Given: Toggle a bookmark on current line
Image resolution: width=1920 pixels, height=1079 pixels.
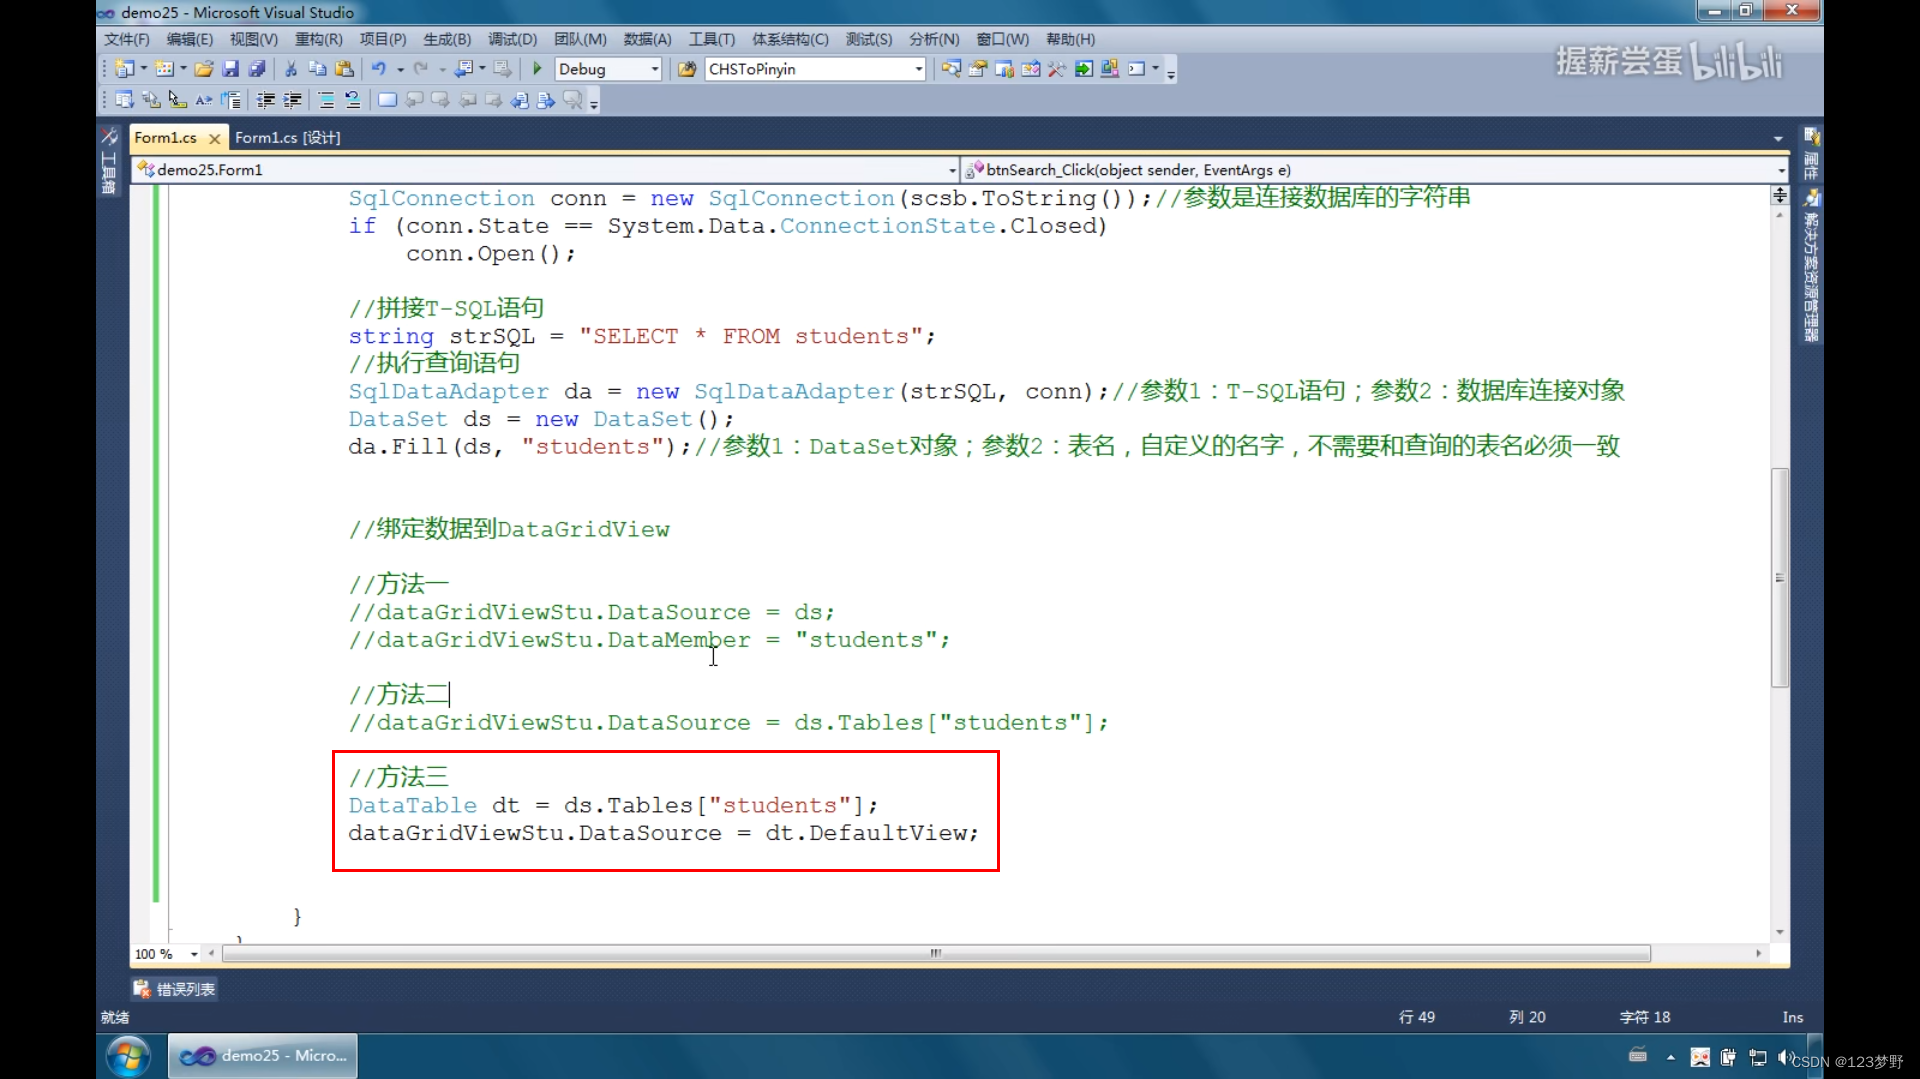Looking at the screenshot, I should point(388,100).
